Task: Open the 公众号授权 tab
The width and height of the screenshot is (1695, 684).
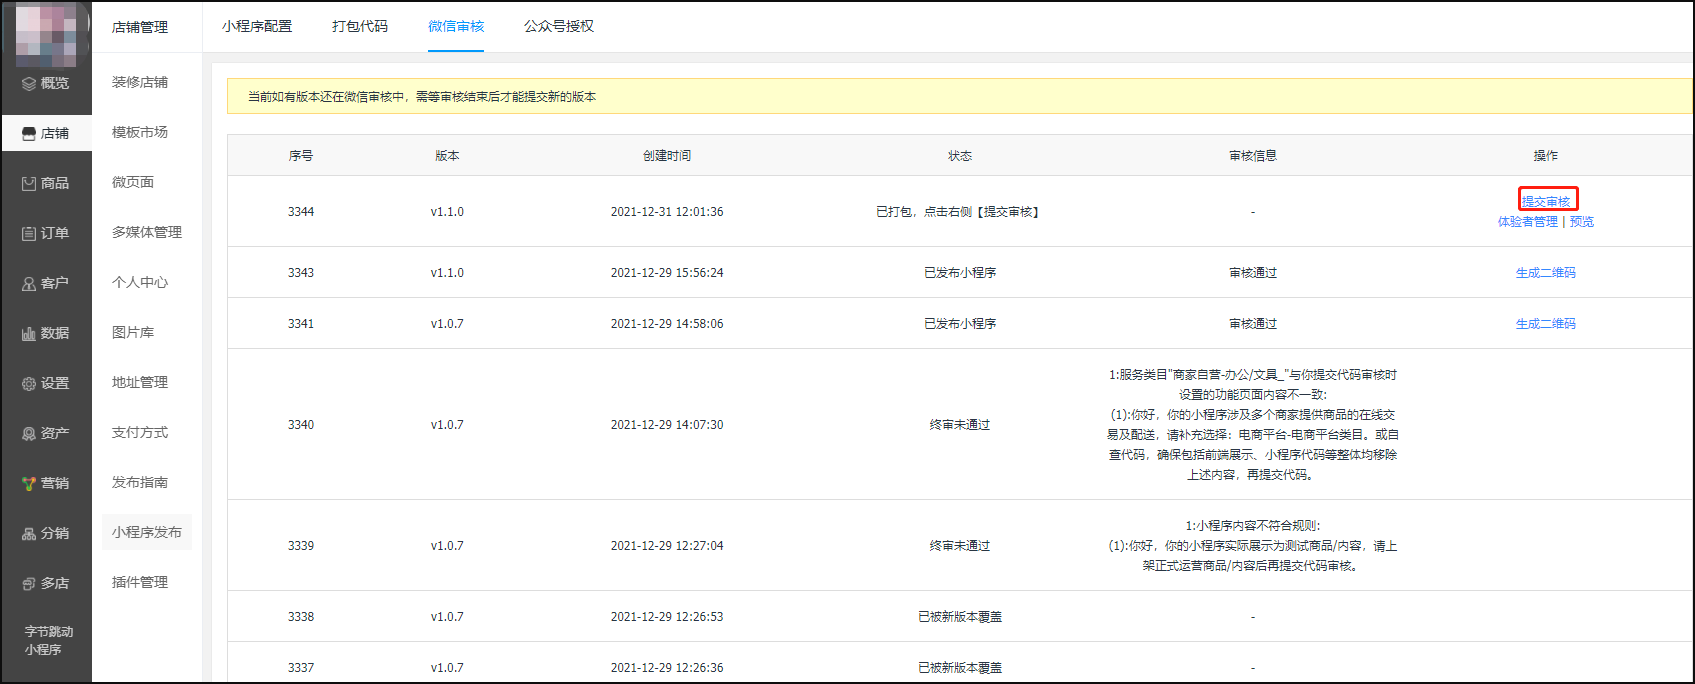Action: 559,26
